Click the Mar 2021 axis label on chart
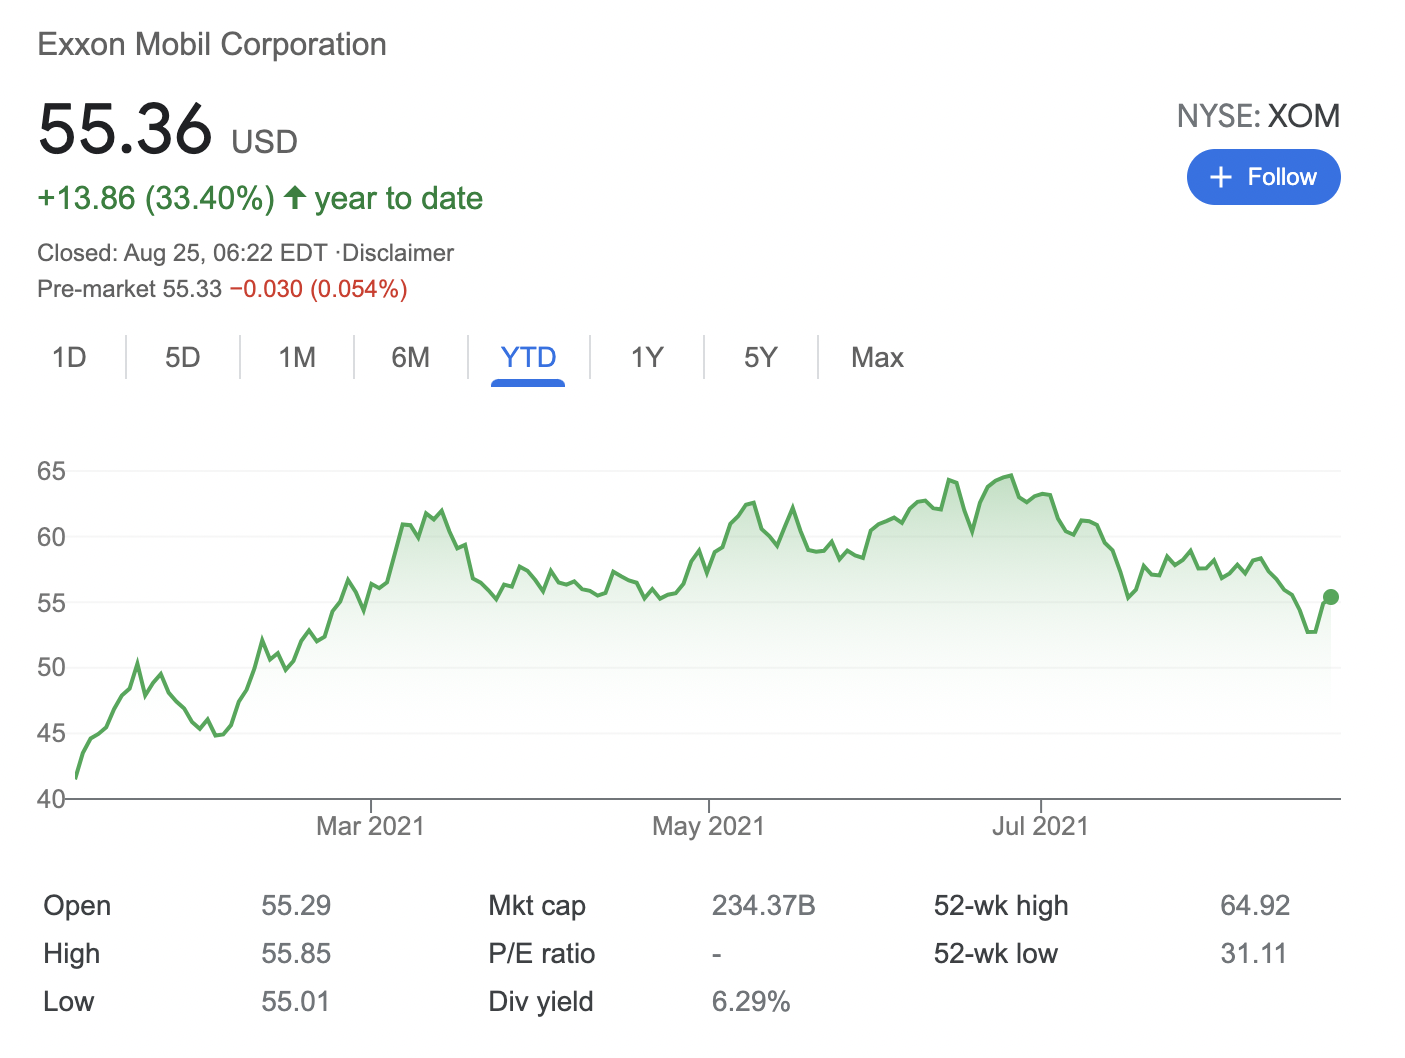 (369, 825)
